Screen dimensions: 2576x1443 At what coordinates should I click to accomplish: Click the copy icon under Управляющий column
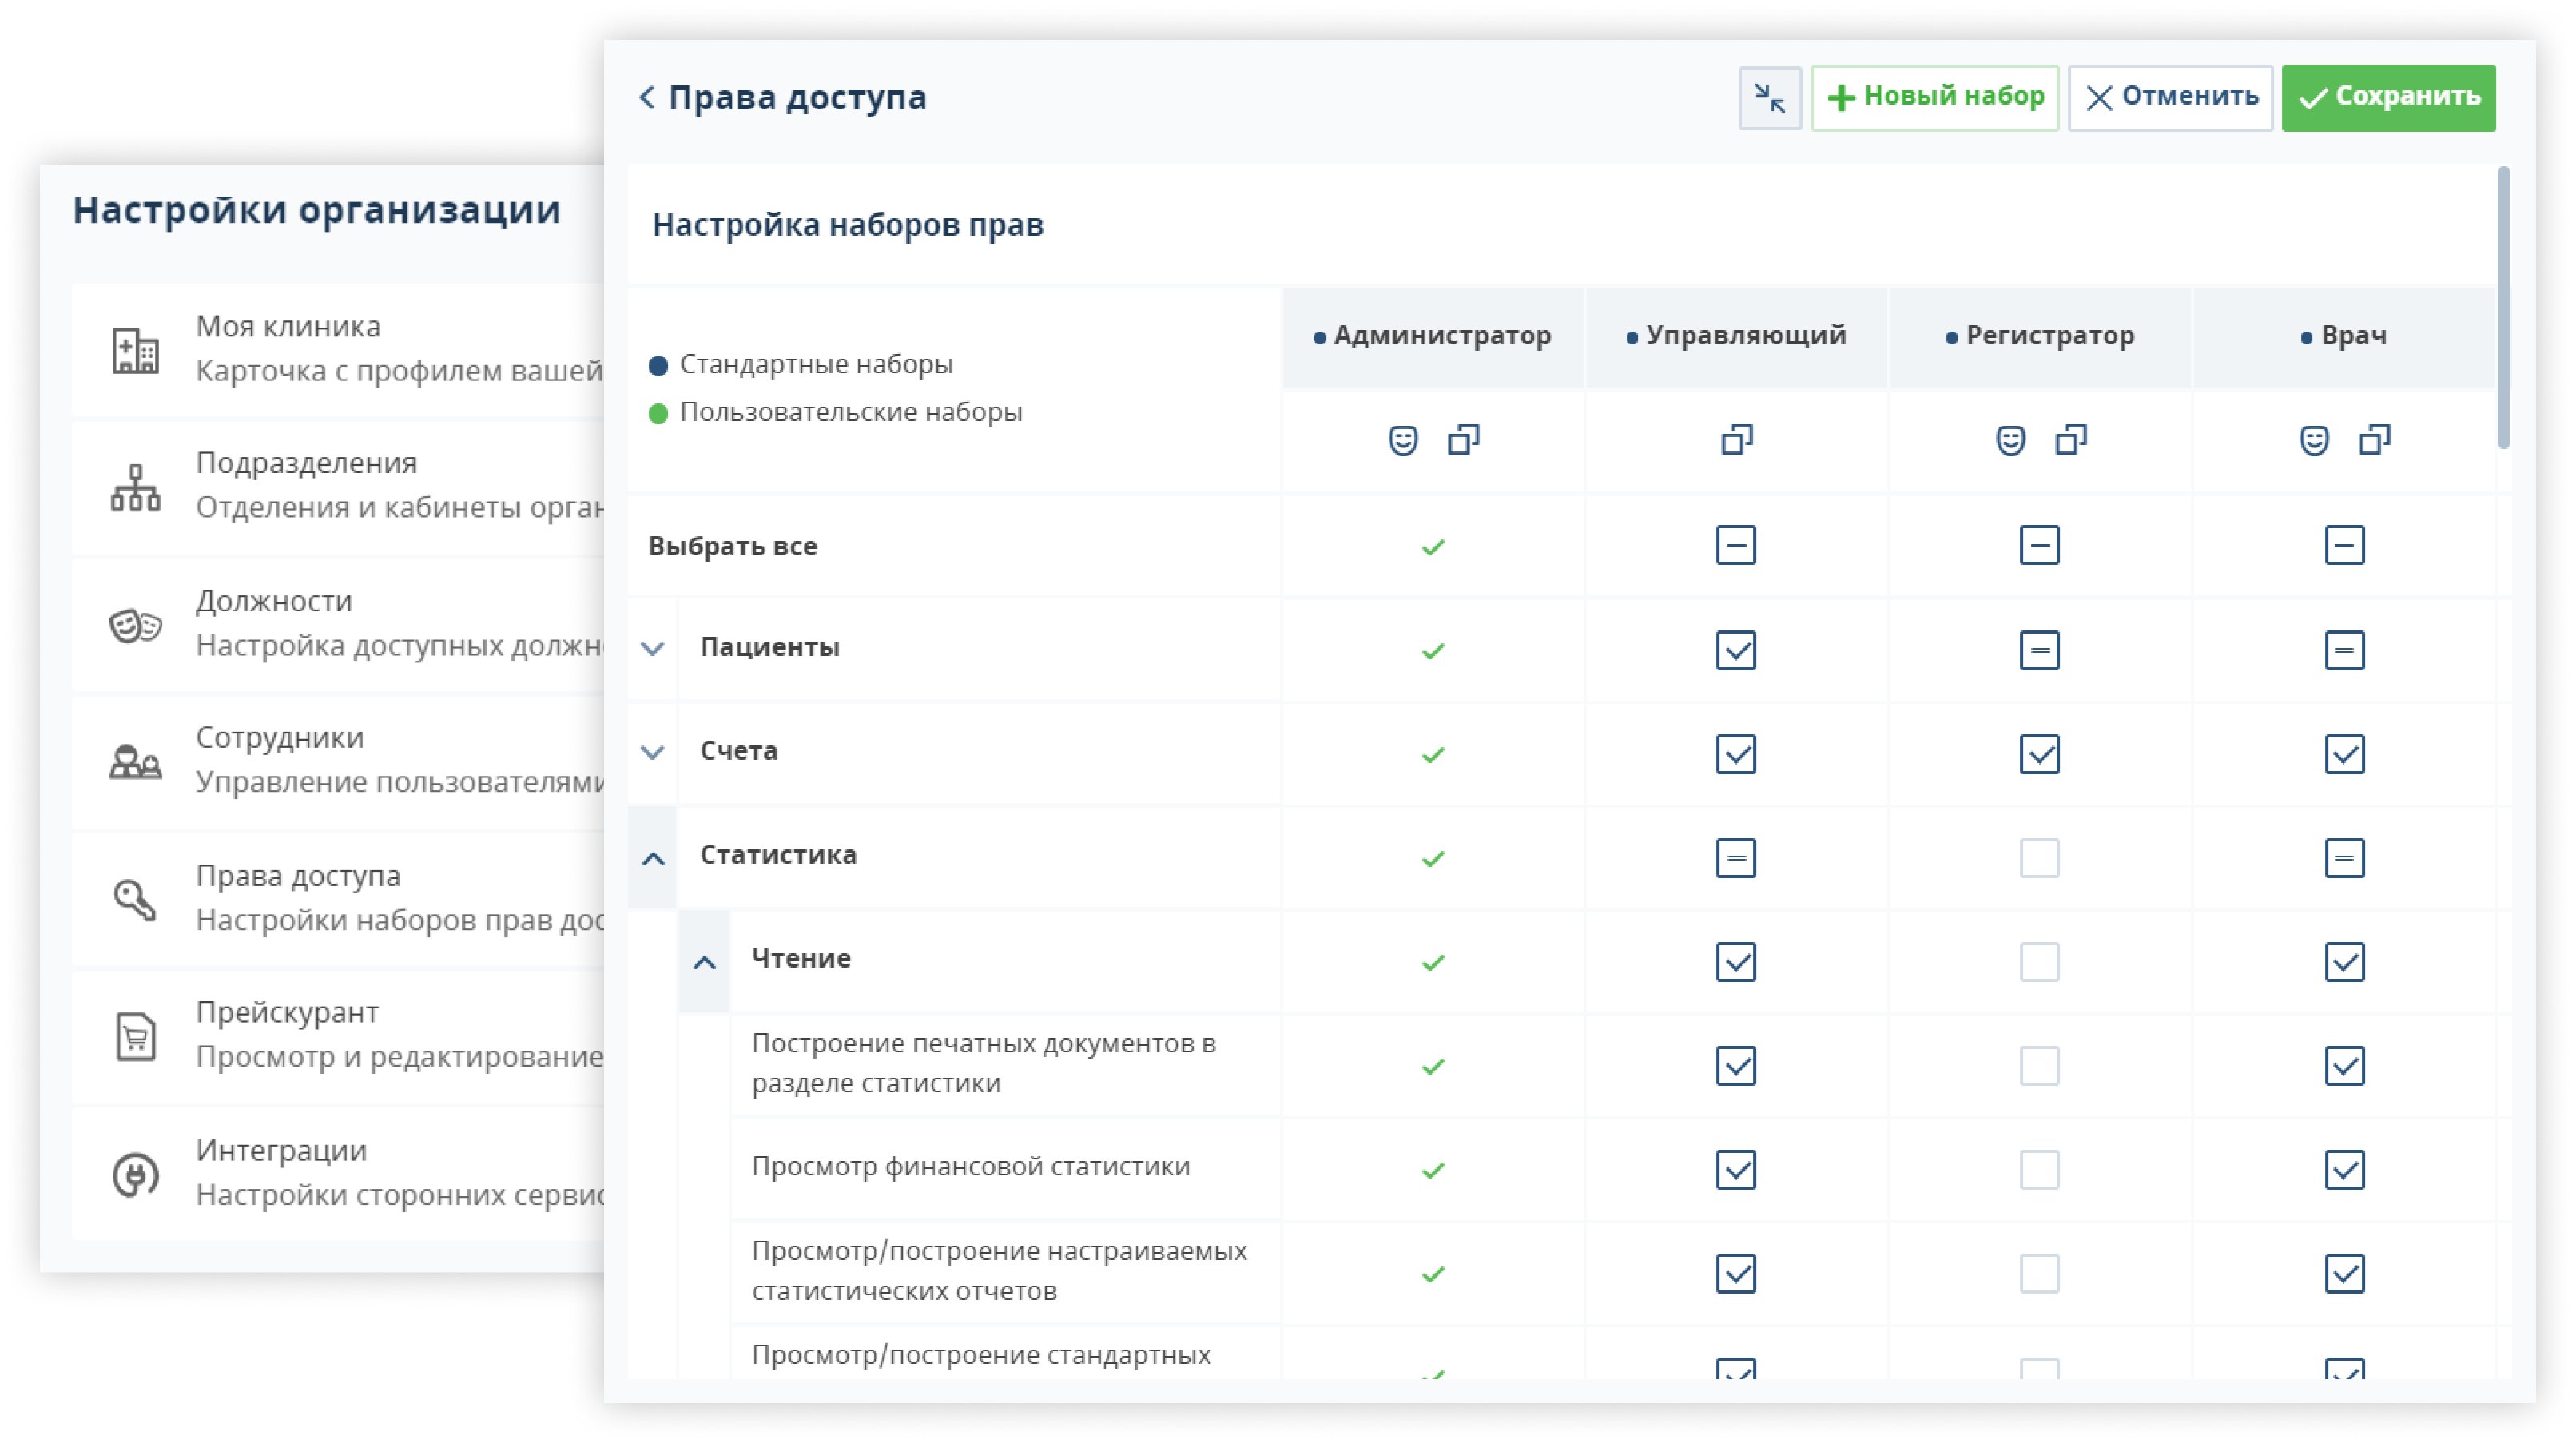(x=1736, y=440)
